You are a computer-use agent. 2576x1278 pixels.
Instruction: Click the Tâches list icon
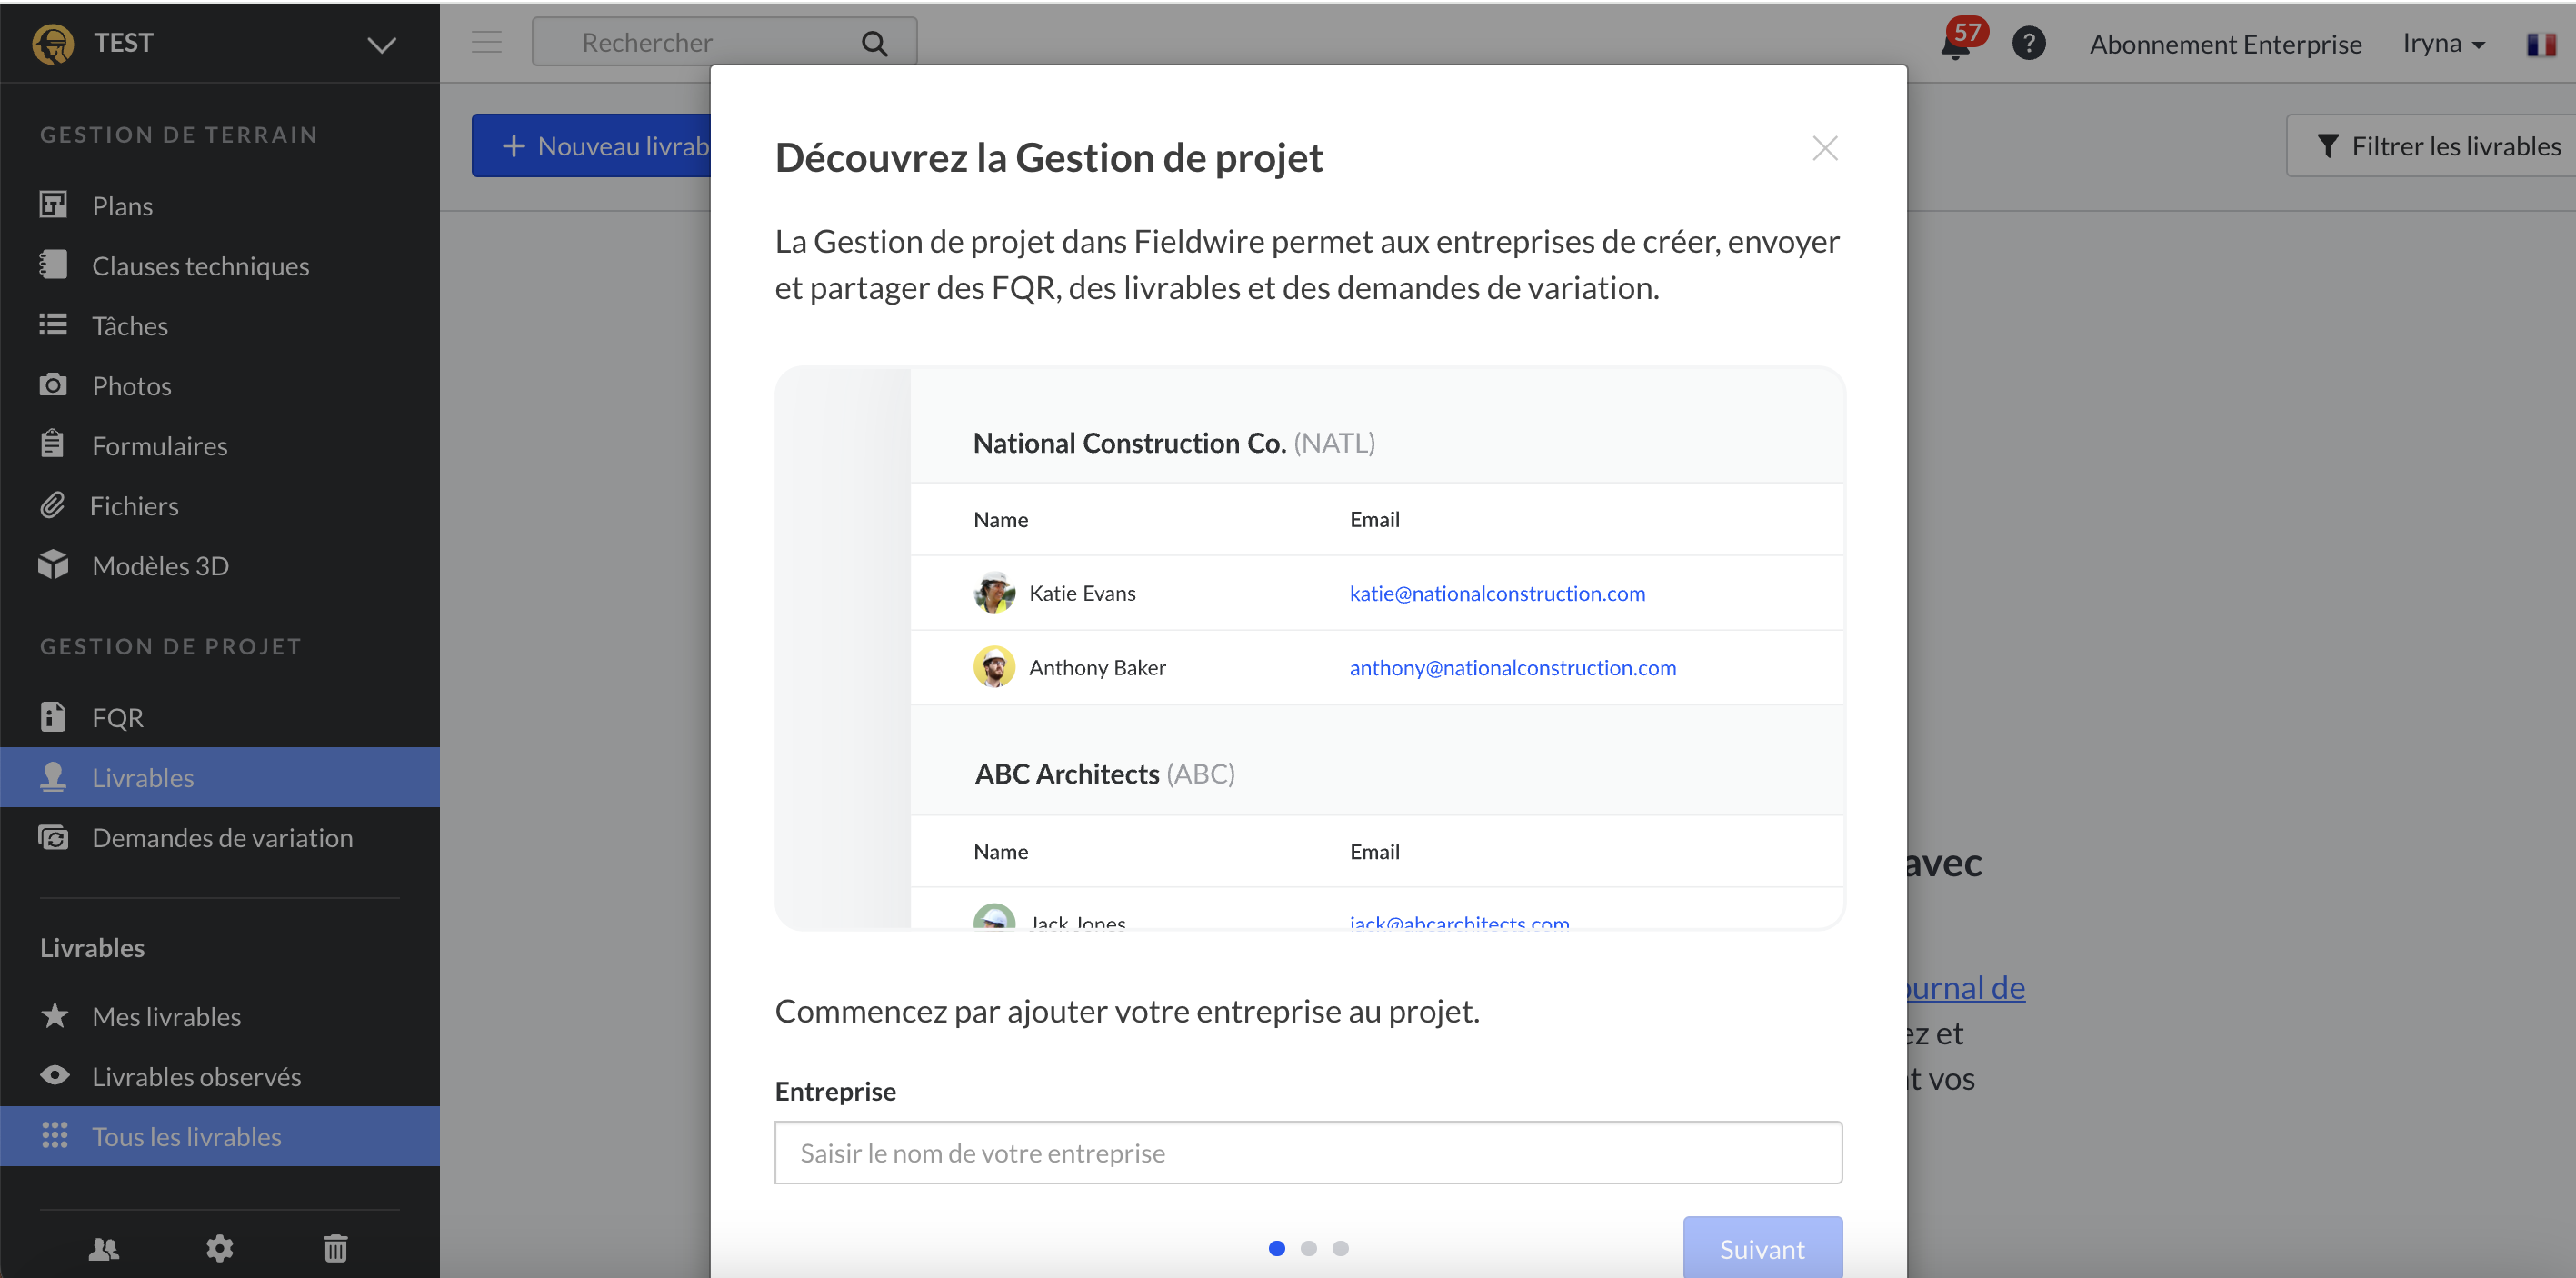[53, 325]
